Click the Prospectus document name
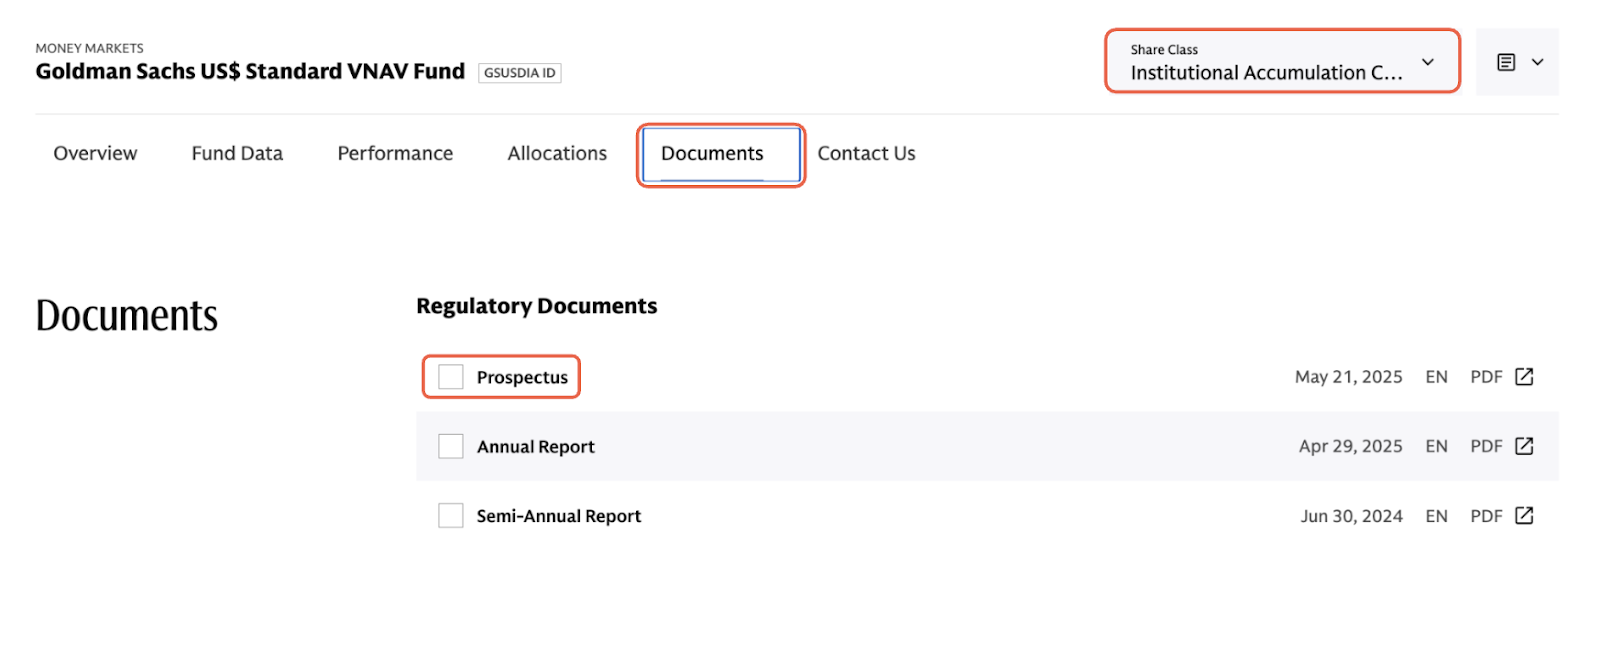This screenshot has width=1600, height=652. pos(522,377)
